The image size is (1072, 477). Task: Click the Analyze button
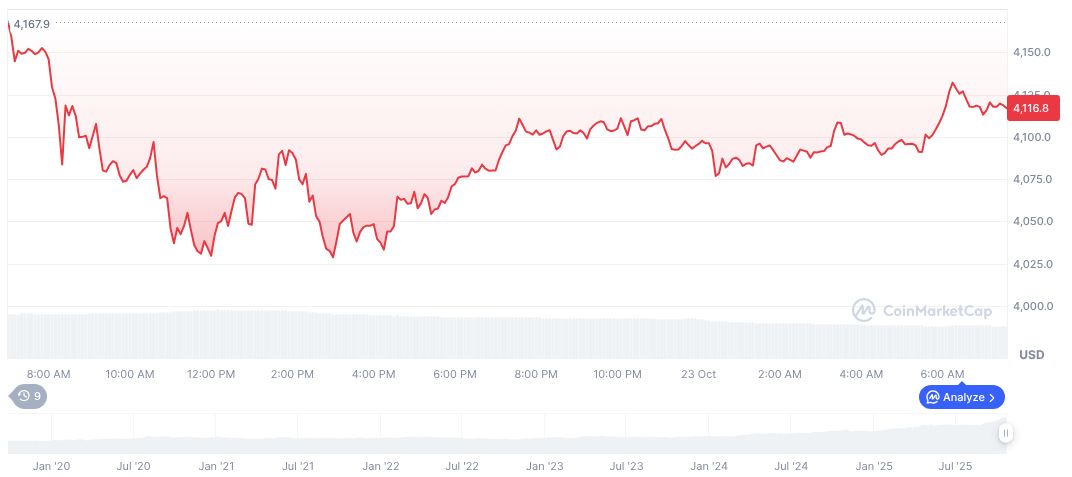coord(961,397)
